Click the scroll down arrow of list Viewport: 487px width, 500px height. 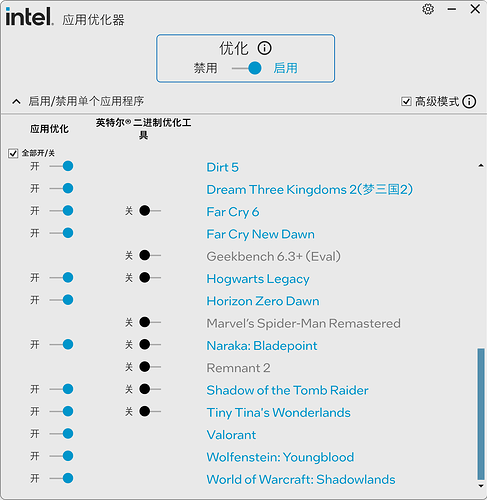pyautogui.click(x=481, y=486)
